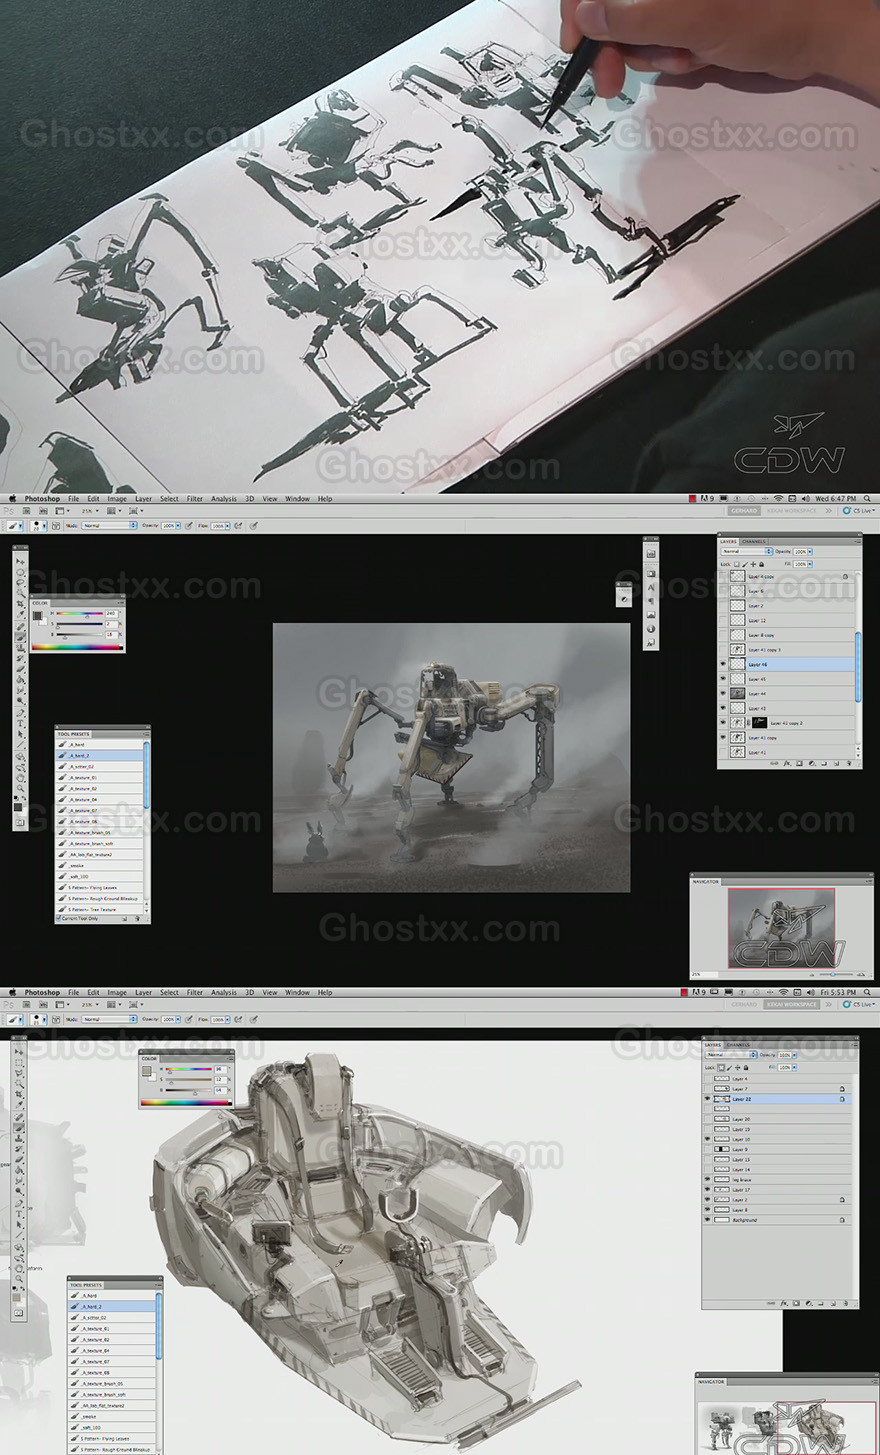Viewport: 880px width, 1455px height.
Task: Hide the Background layer in cockpit window
Action: [x=708, y=1220]
